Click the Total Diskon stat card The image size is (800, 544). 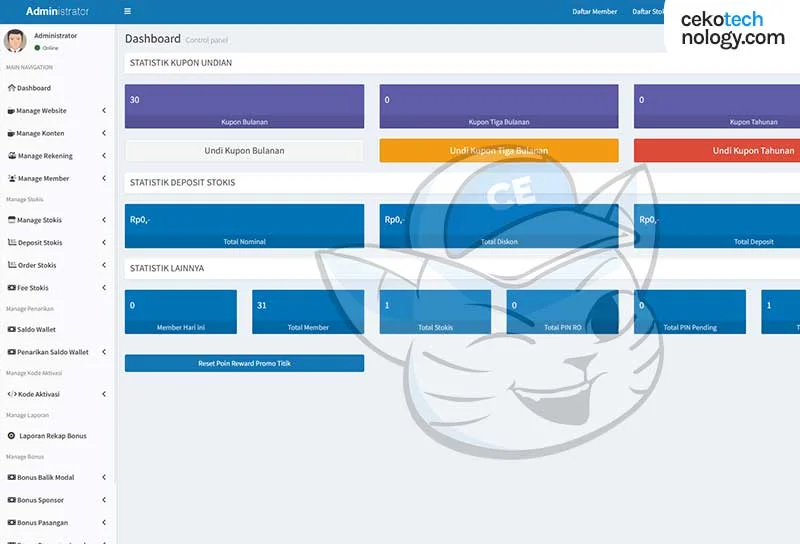[499, 226]
